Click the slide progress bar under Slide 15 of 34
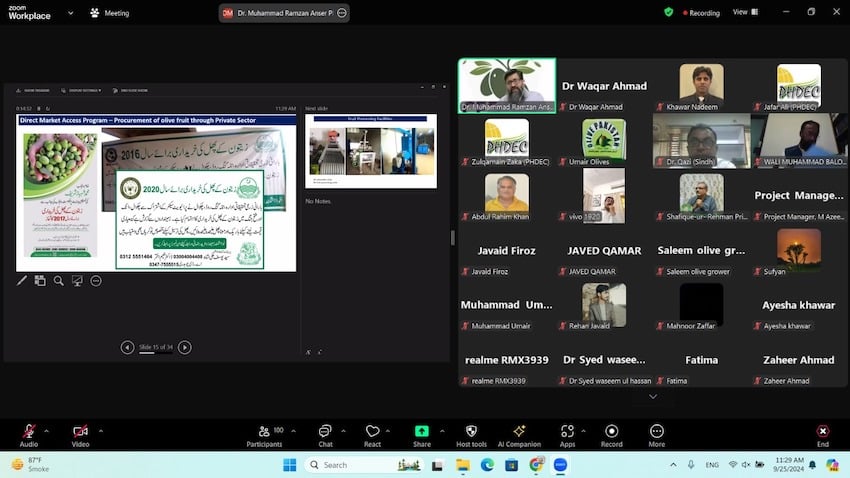 point(156,352)
